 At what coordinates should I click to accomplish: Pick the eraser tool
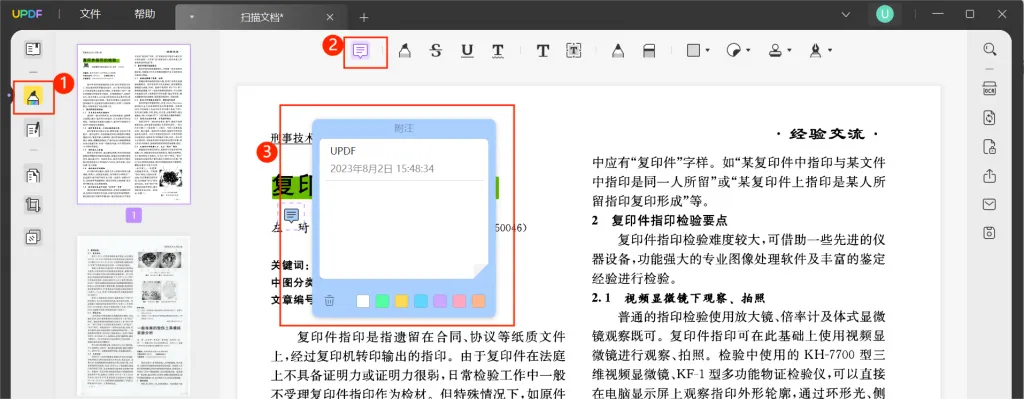649,50
